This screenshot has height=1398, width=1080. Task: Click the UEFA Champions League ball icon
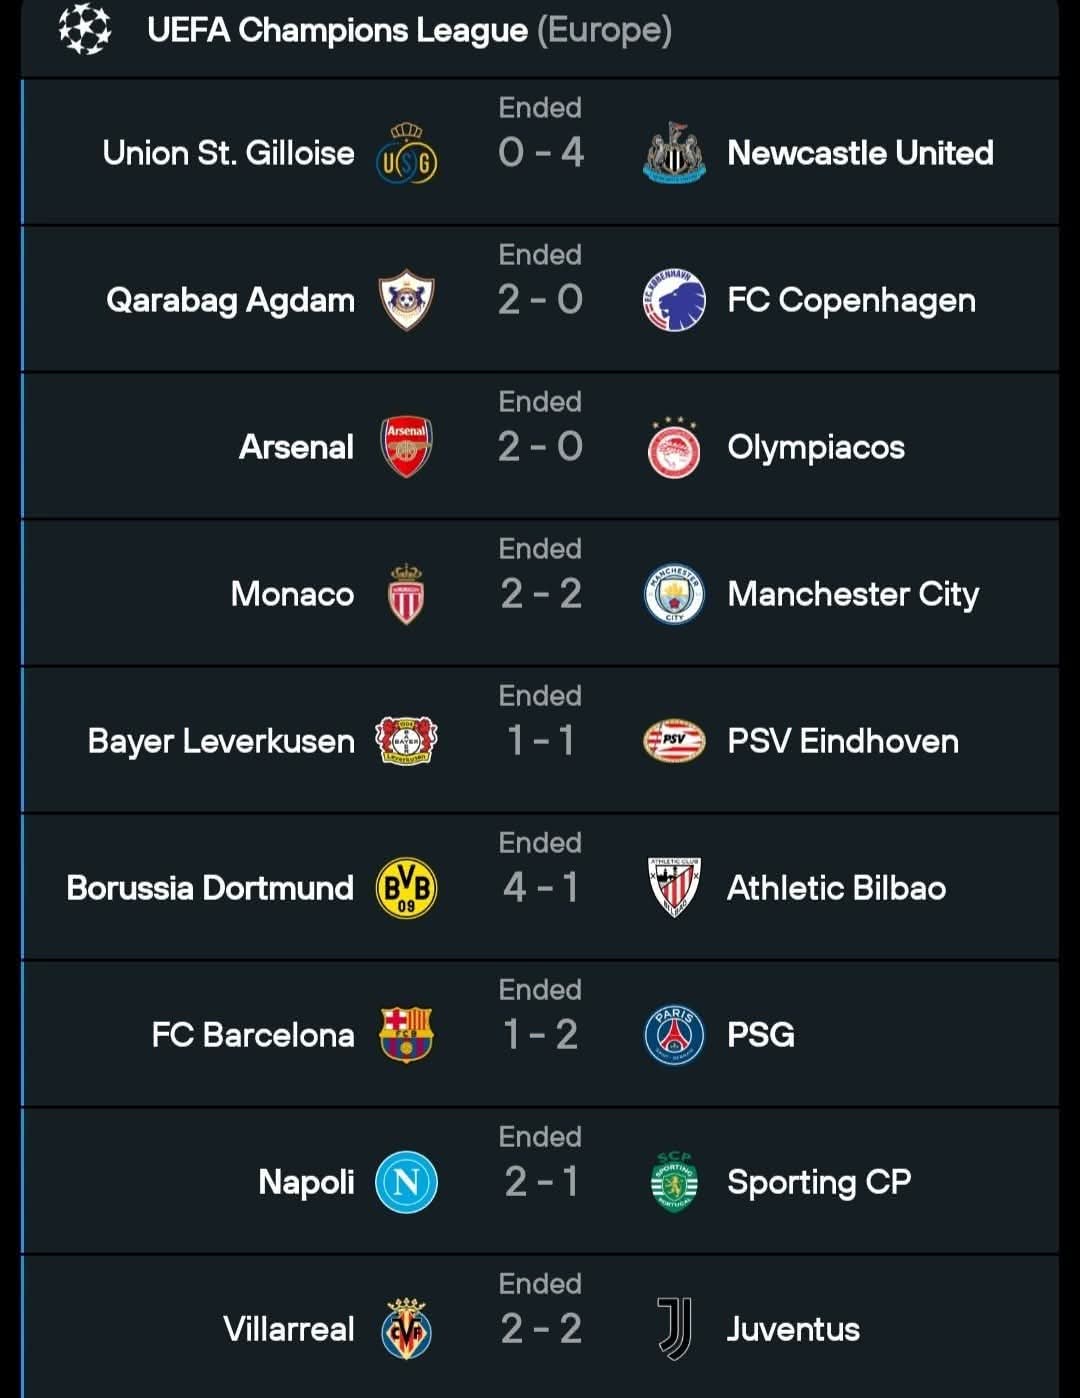tap(84, 29)
